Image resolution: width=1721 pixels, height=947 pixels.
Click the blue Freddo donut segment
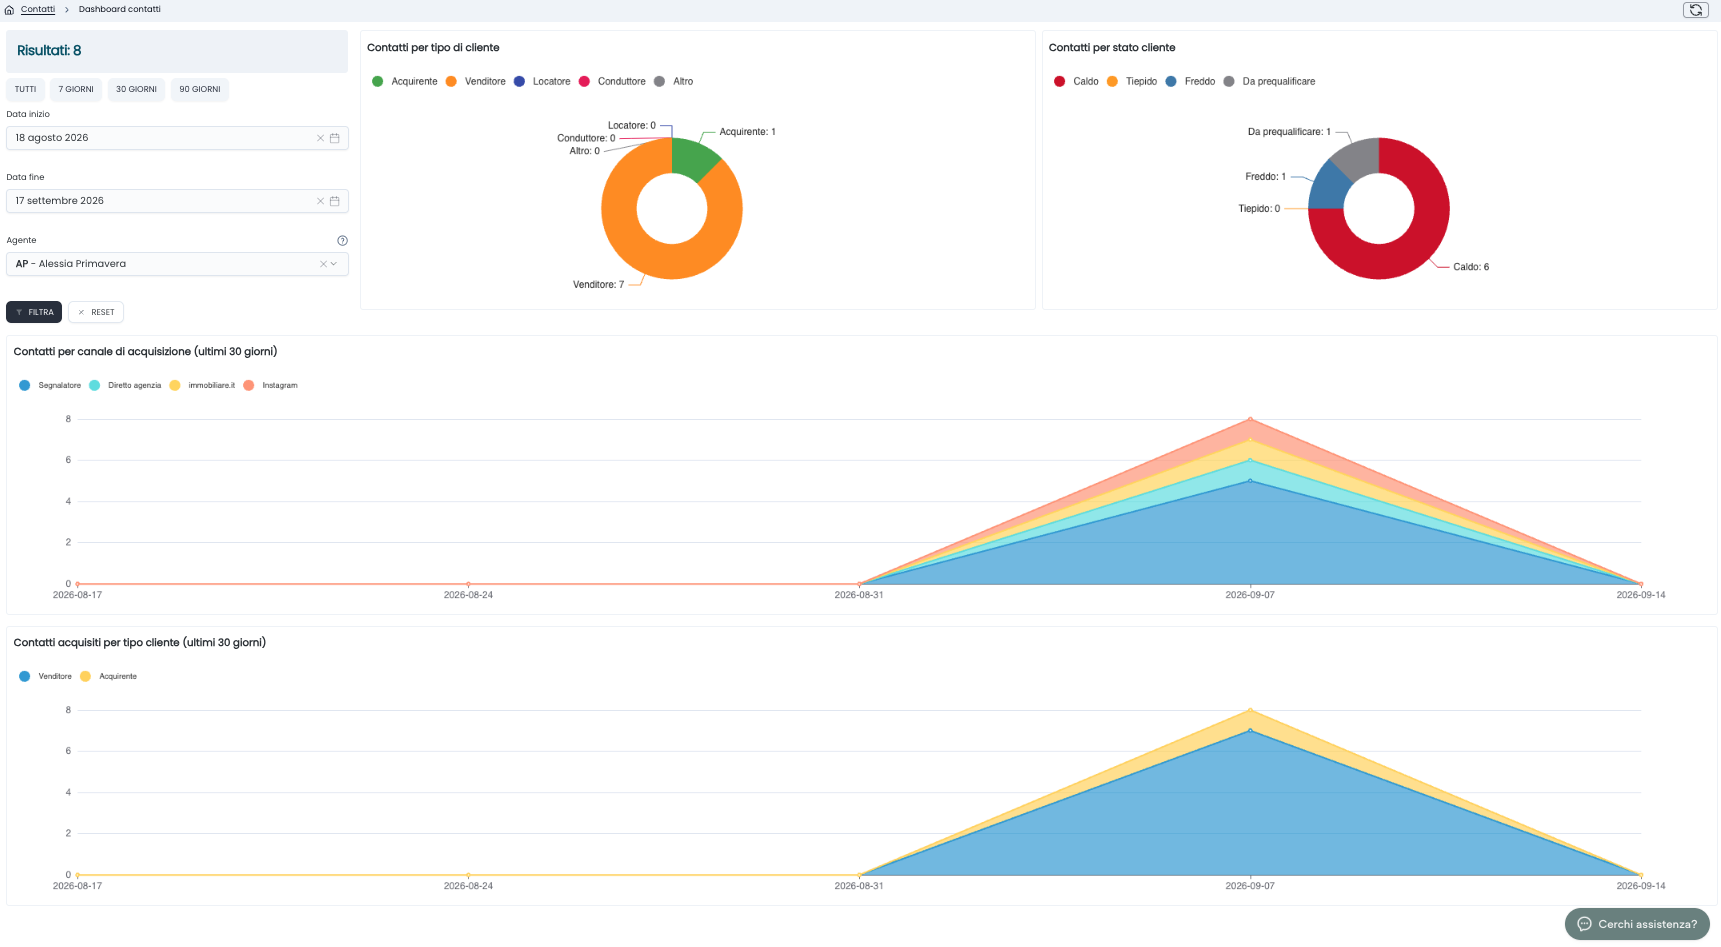[x=1329, y=189]
